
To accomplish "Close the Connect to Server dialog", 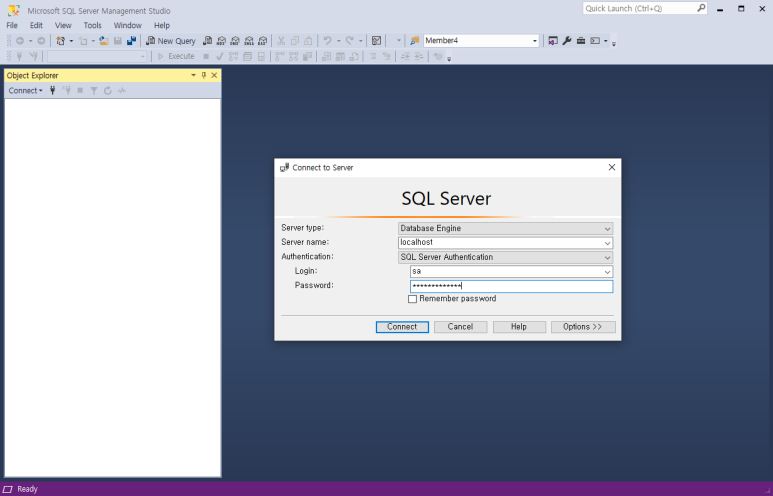I will coord(612,167).
